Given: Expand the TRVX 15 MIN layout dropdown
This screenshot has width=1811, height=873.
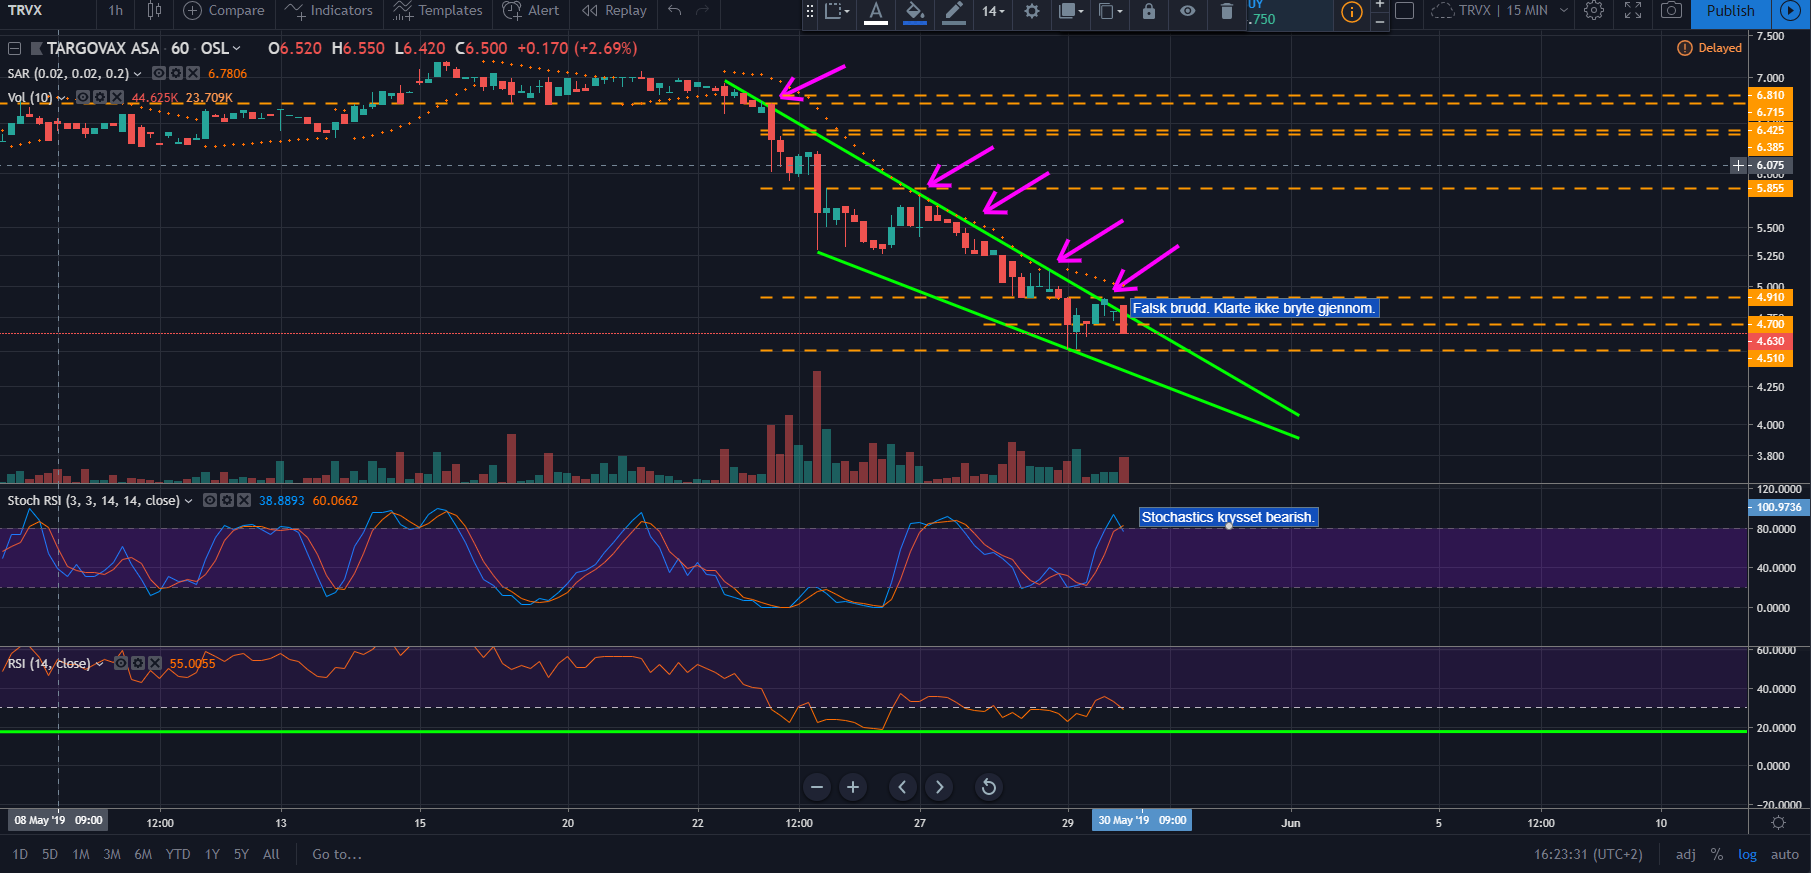Looking at the screenshot, I should point(1563,11).
